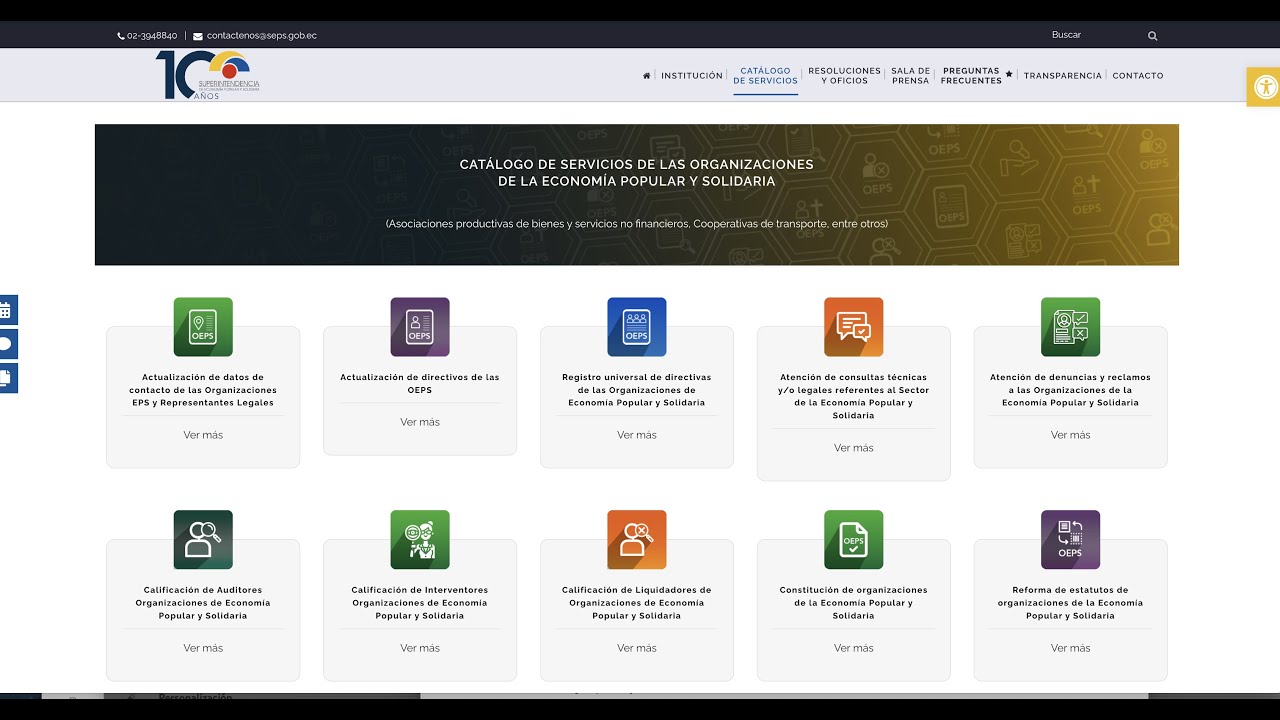Click title 'Reforma de estatutos de organizaciones'
This screenshot has height=720, width=1280.
(1070, 603)
